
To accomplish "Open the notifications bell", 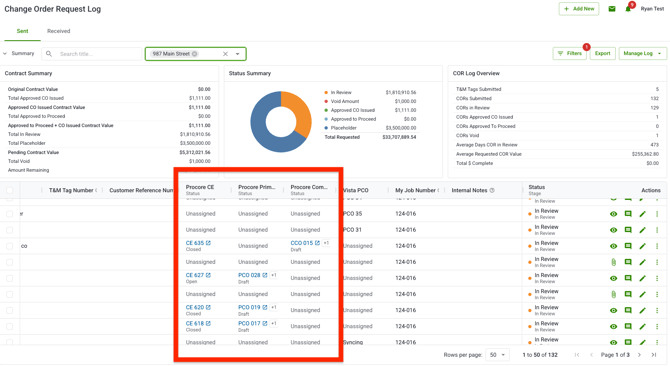I will (x=628, y=9).
